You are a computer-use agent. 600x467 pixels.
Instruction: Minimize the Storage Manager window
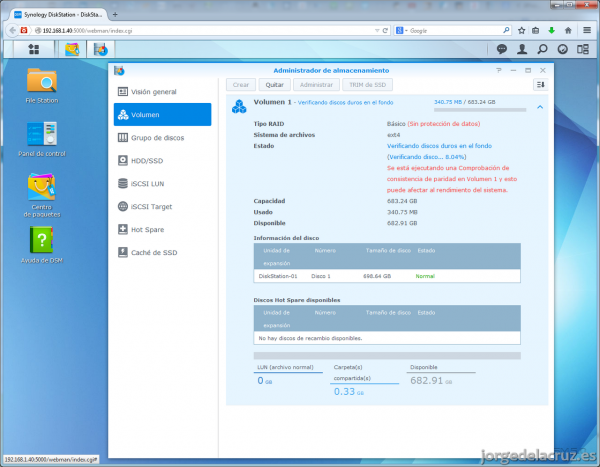513,70
